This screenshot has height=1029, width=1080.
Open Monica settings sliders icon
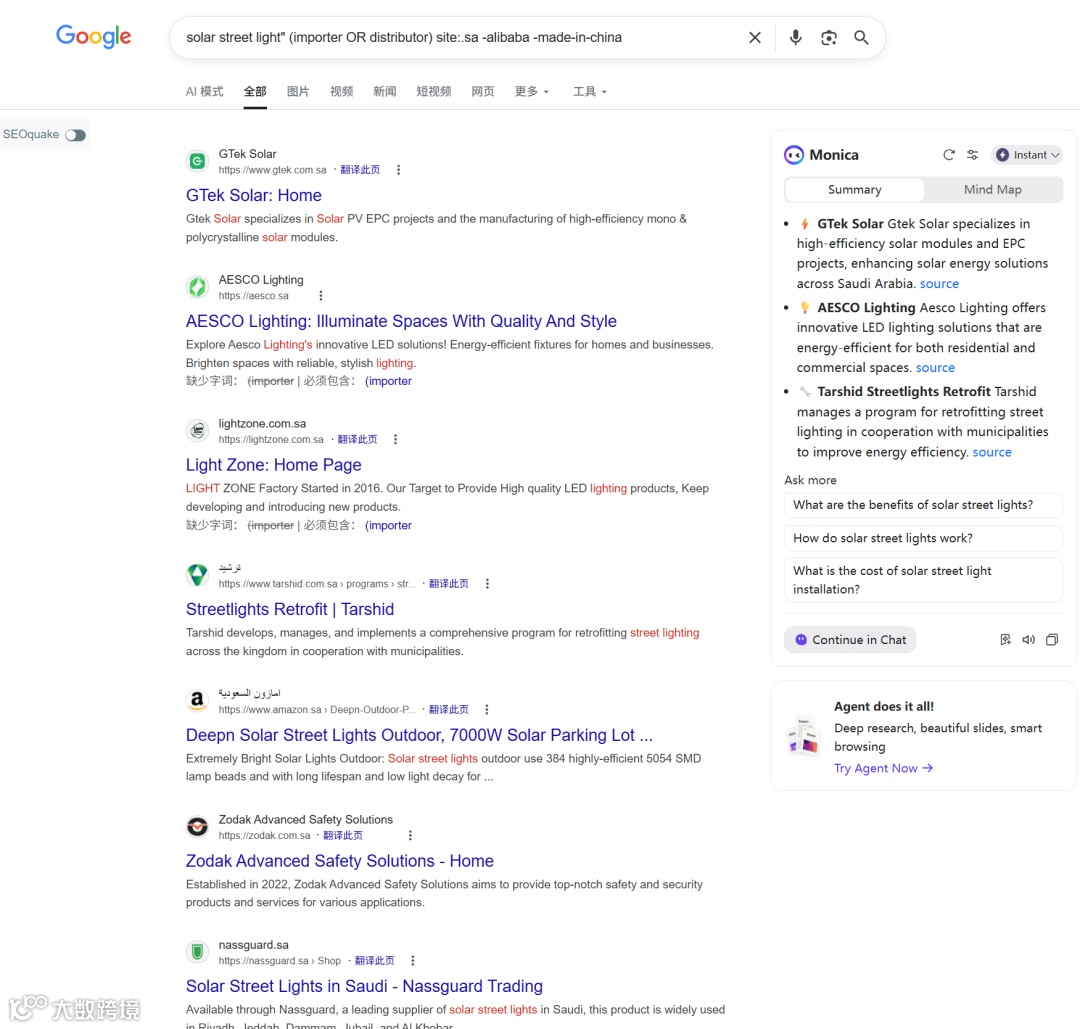pos(973,155)
